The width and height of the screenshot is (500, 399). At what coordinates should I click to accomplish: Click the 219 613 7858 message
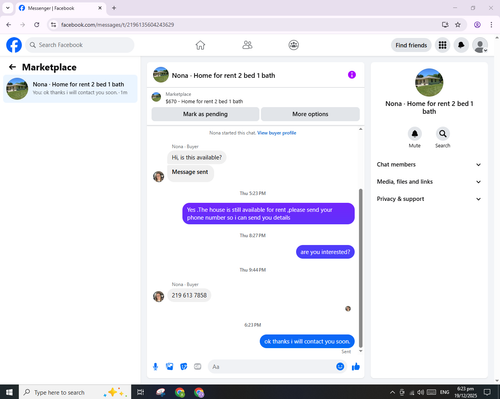click(189, 295)
